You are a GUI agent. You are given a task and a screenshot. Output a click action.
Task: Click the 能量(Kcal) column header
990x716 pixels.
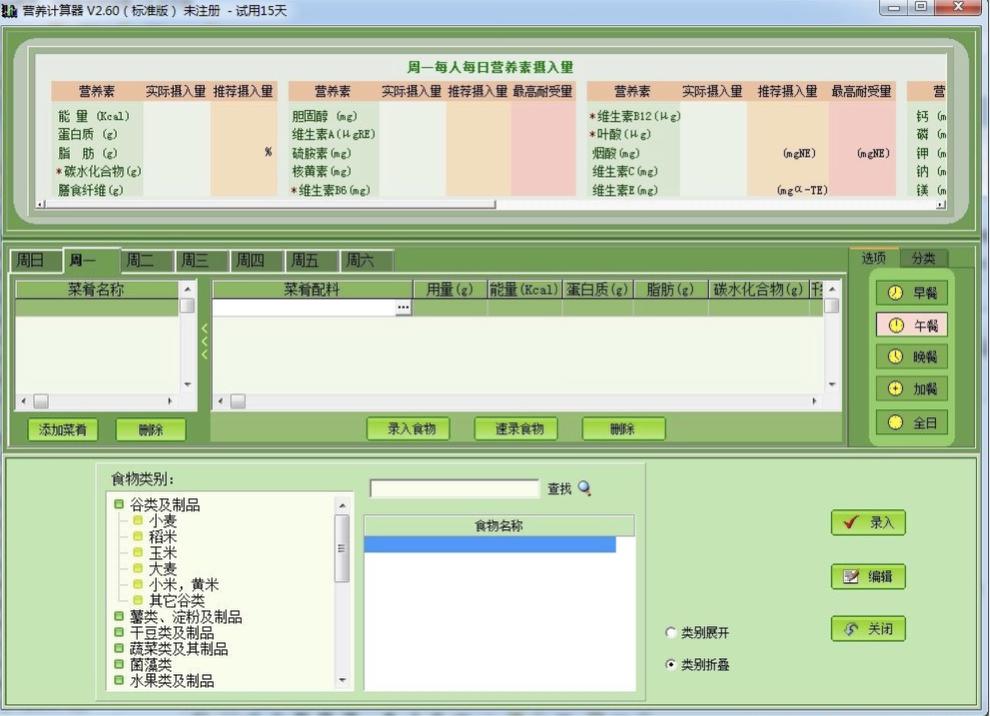coord(524,289)
